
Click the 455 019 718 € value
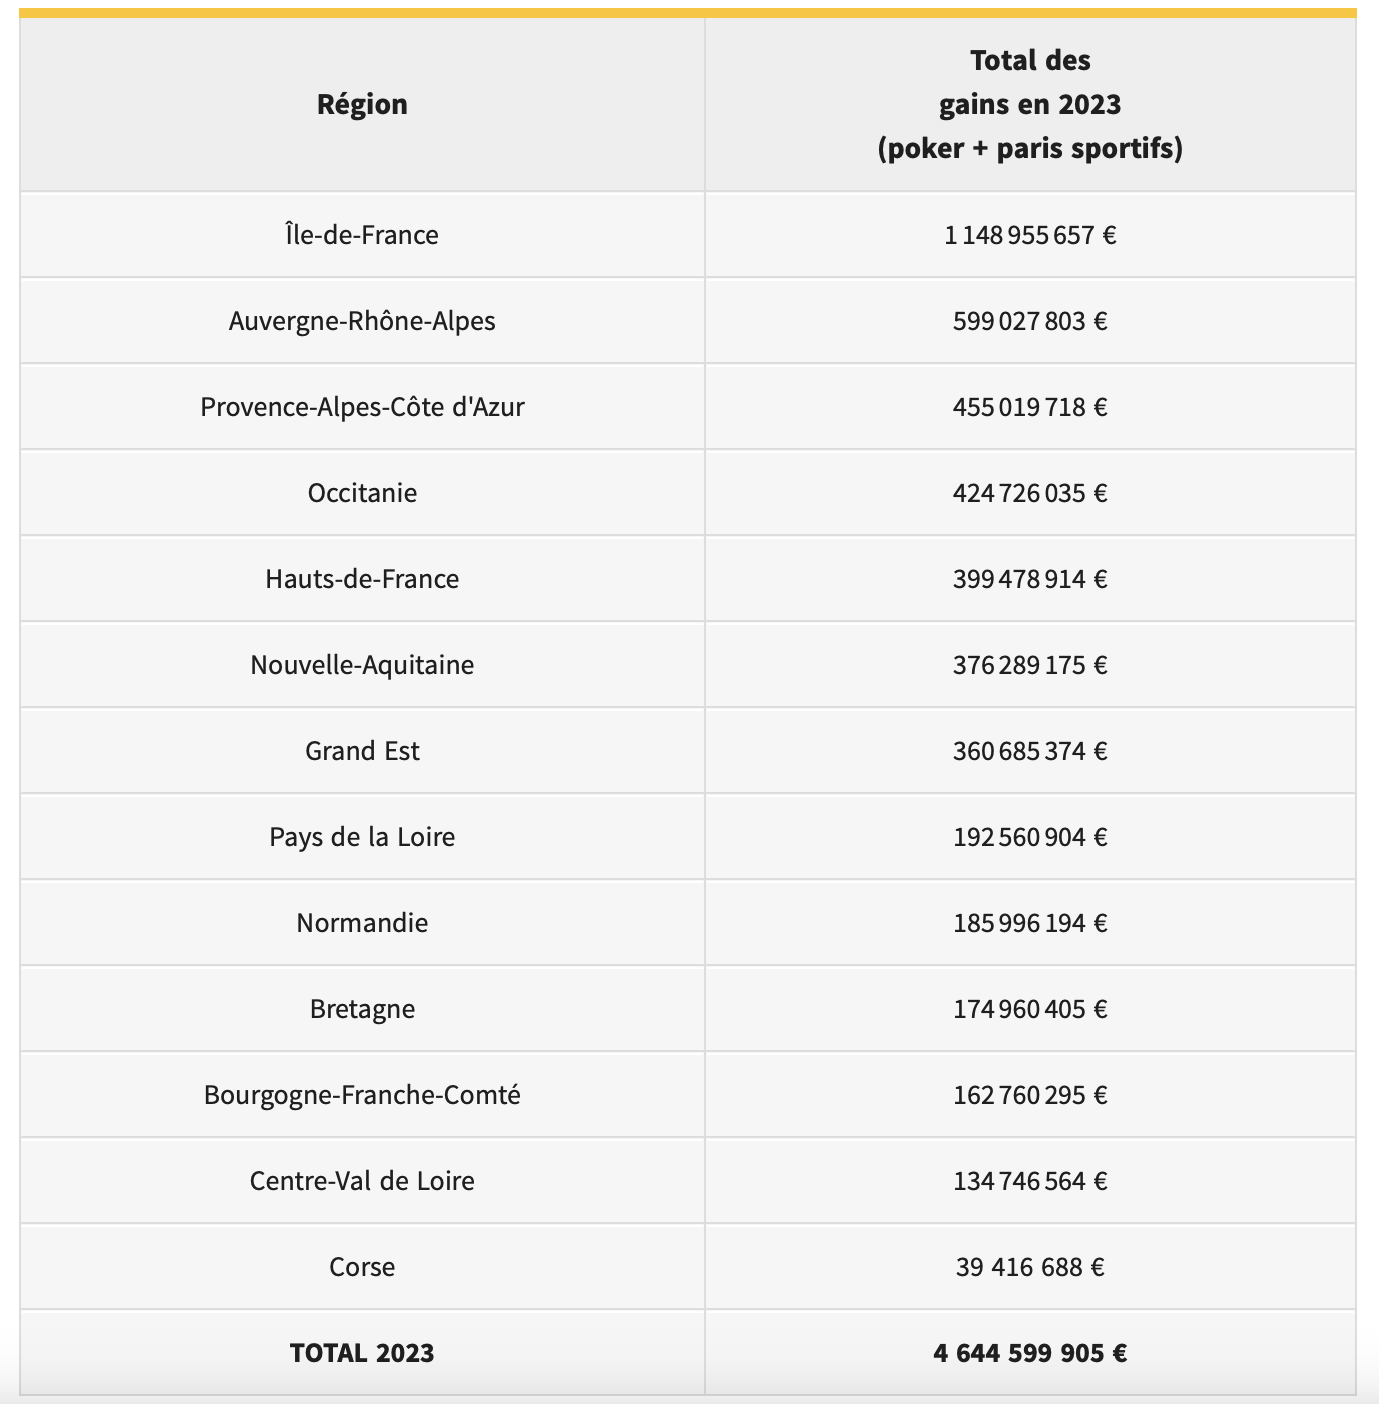pyautogui.click(x=1030, y=407)
